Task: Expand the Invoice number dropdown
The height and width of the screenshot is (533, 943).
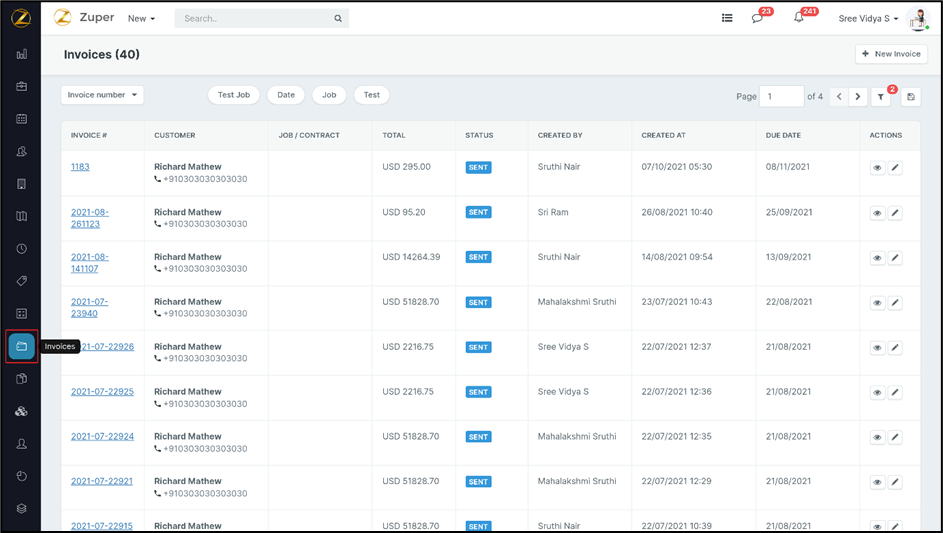Action: (x=102, y=95)
